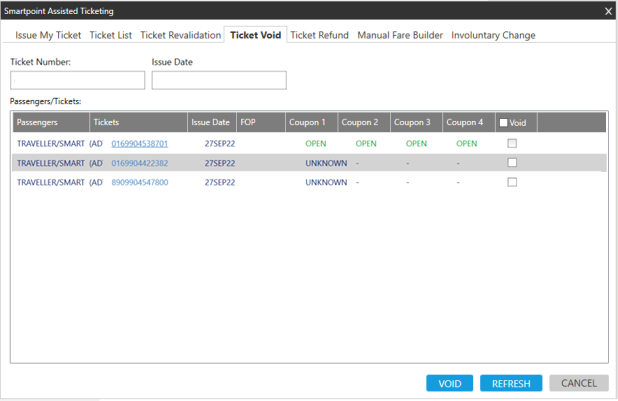The height and width of the screenshot is (401, 618).
Task: Close the Smartpoint Assisted Ticketing dialog
Action: tap(608, 11)
